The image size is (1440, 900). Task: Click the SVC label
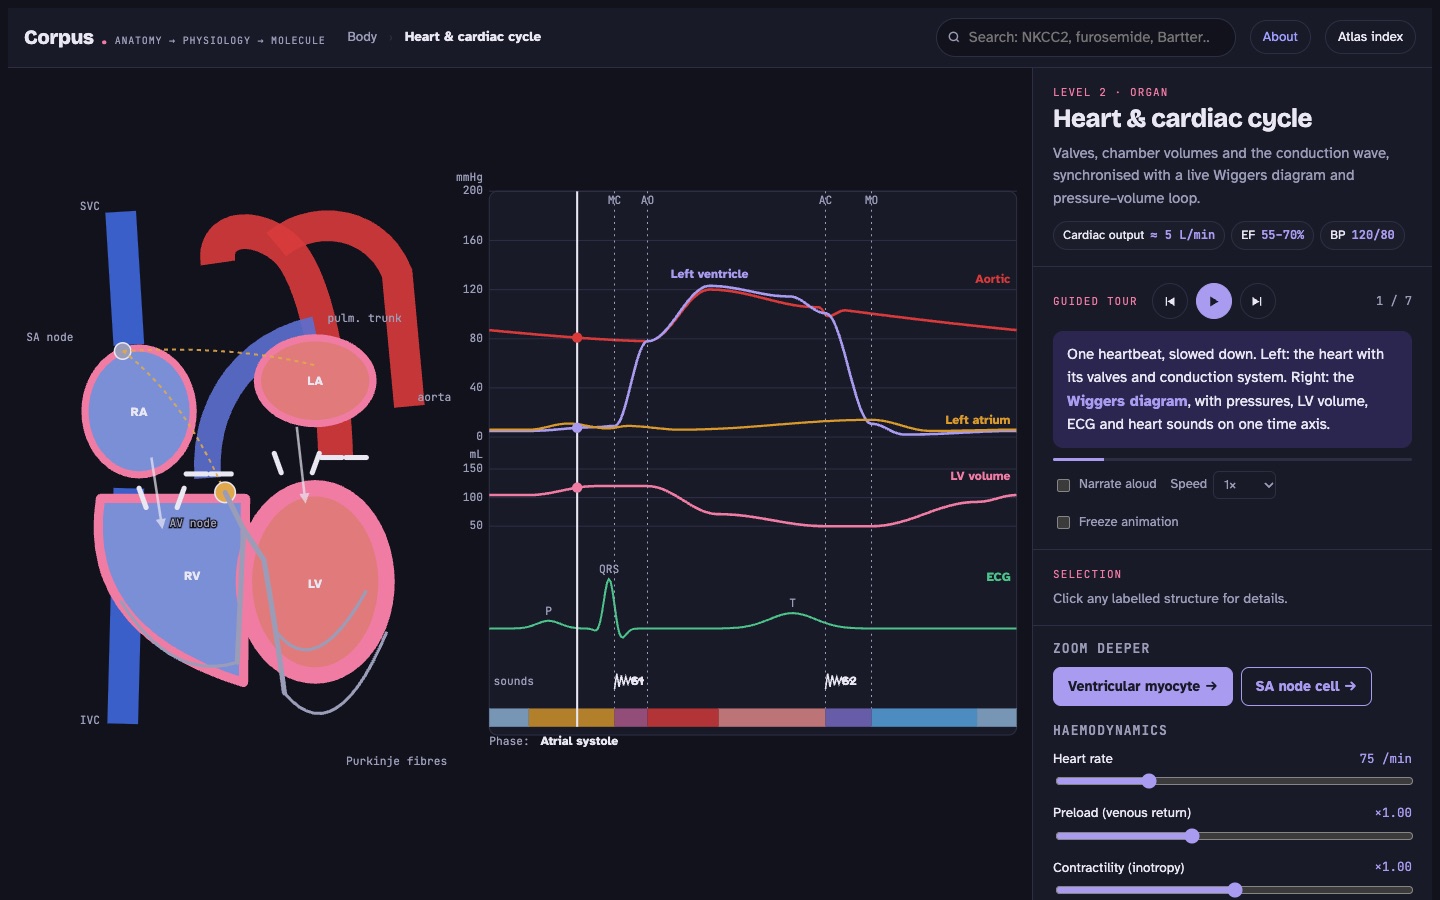point(90,206)
